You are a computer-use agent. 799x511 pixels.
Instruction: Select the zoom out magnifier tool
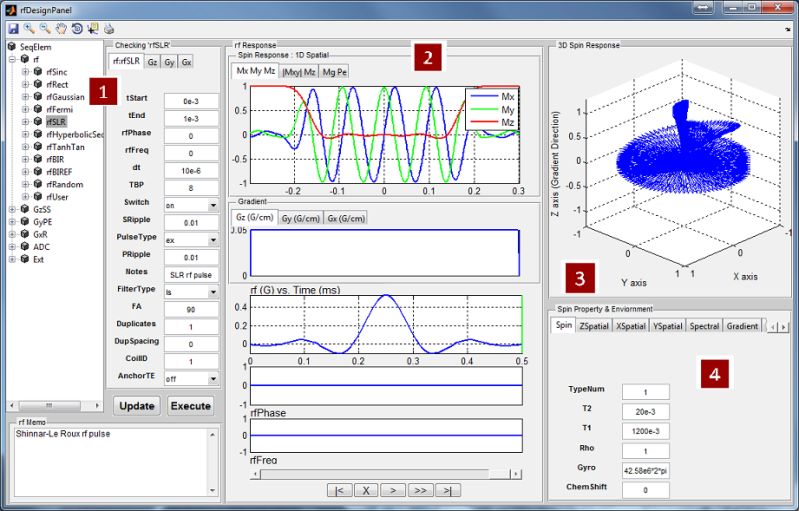click(x=45, y=29)
